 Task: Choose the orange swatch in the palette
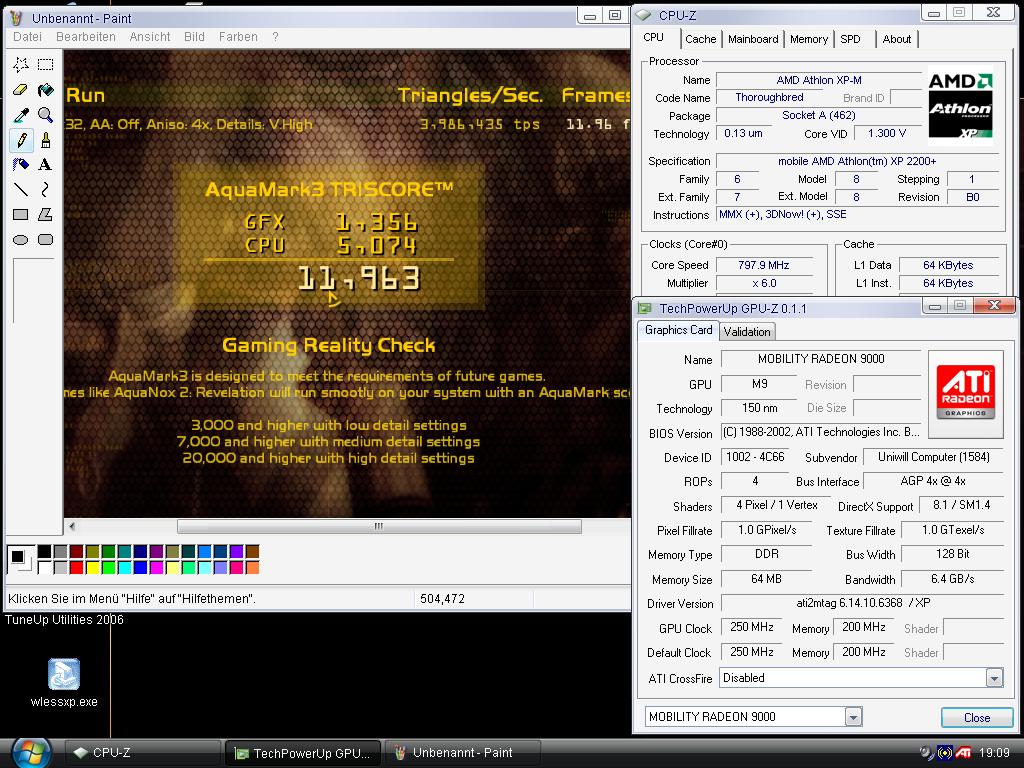click(252, 568)
